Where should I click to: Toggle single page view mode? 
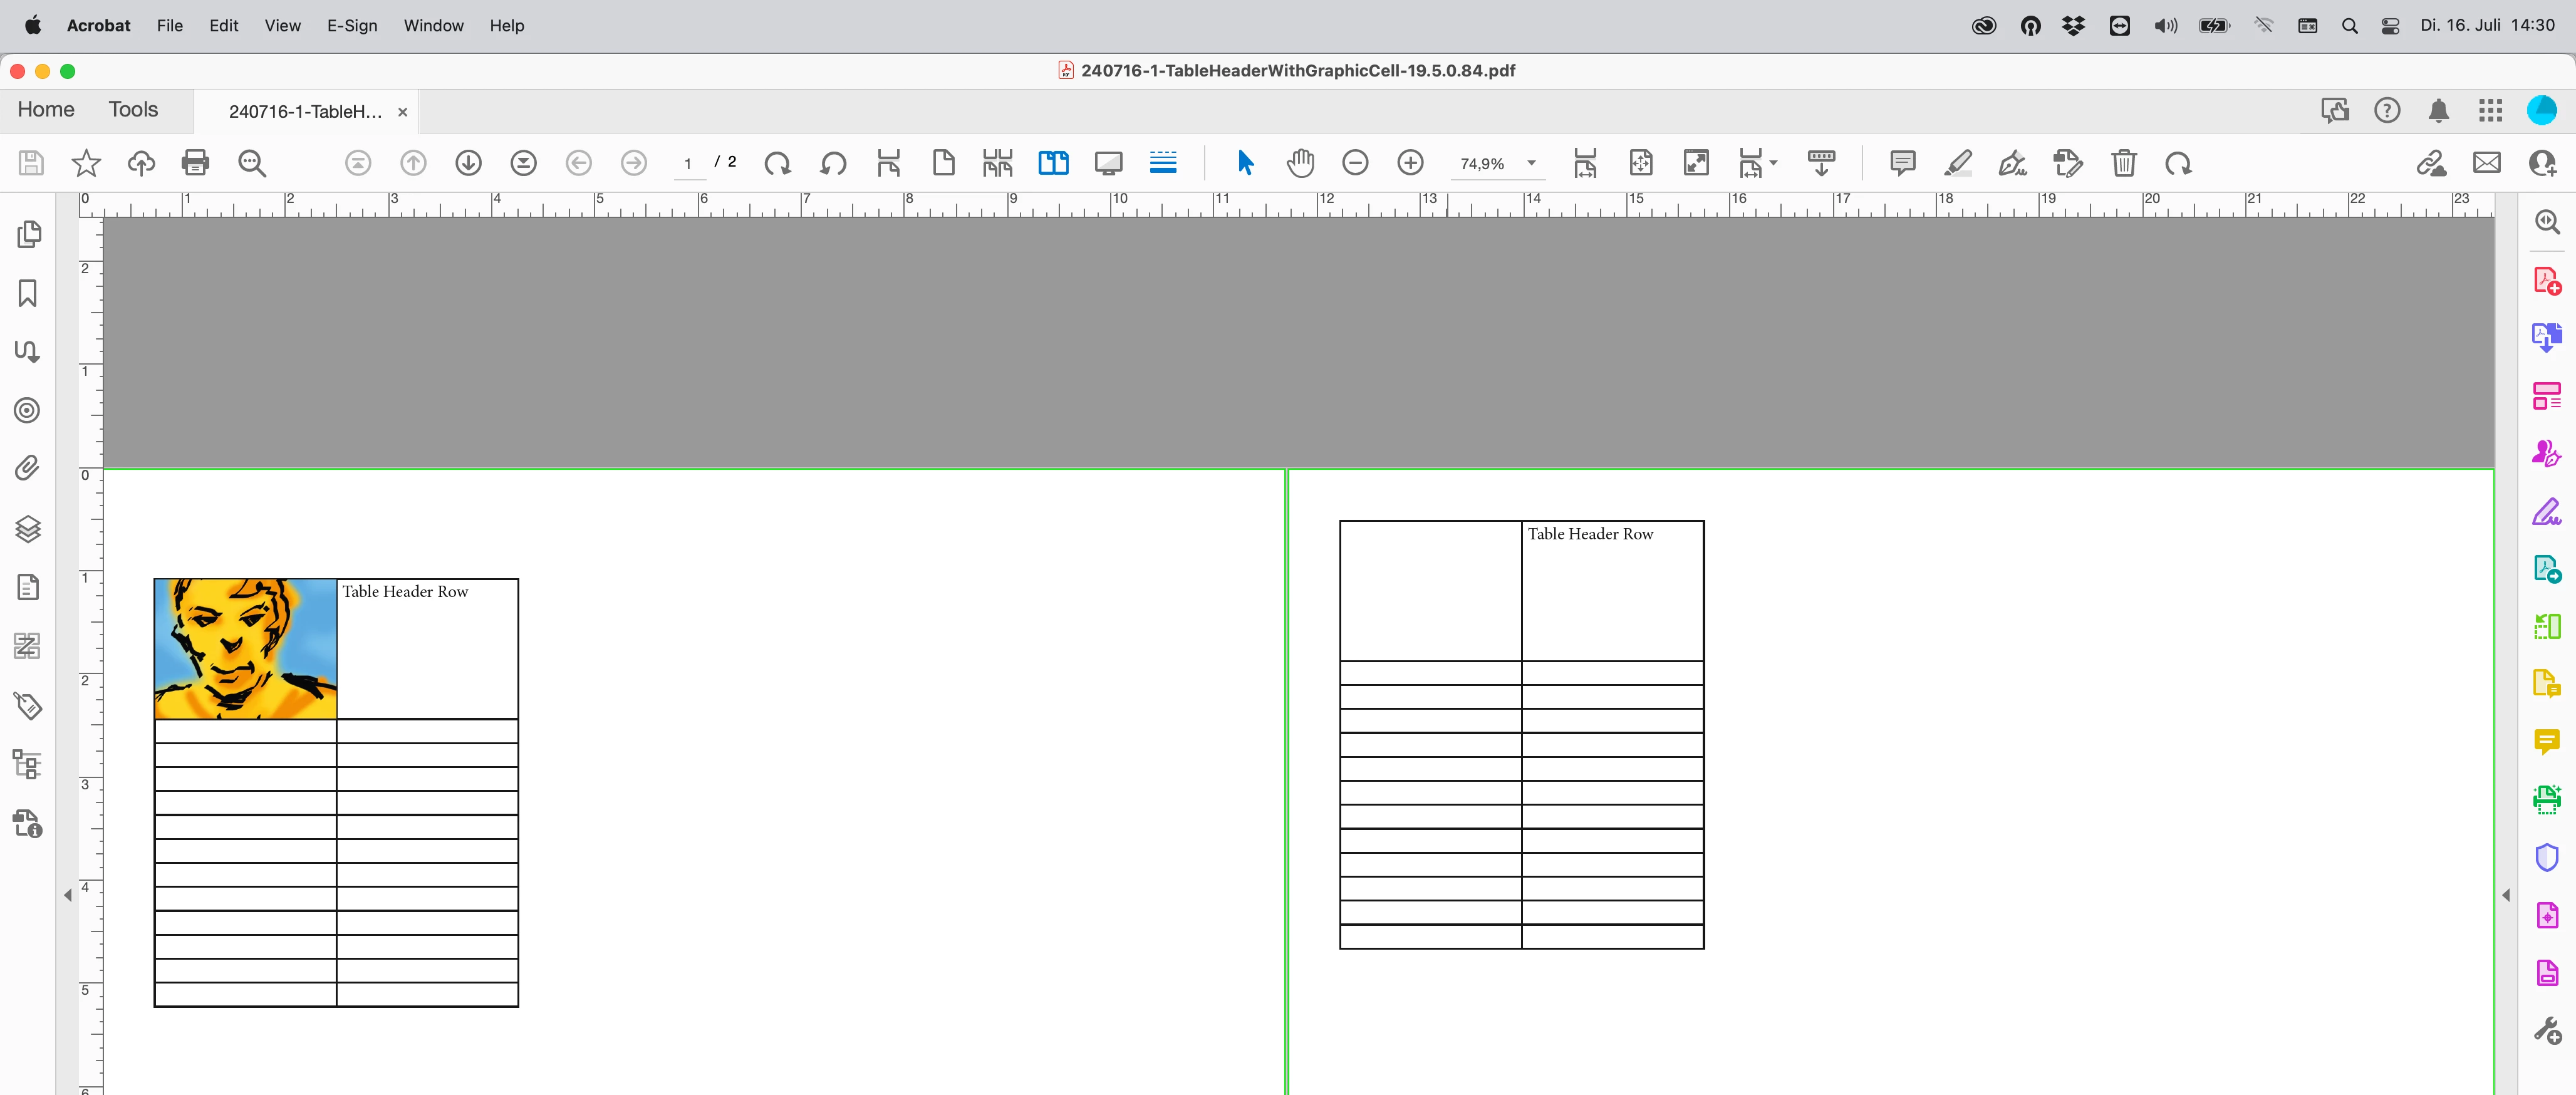(x=943, y=163)
